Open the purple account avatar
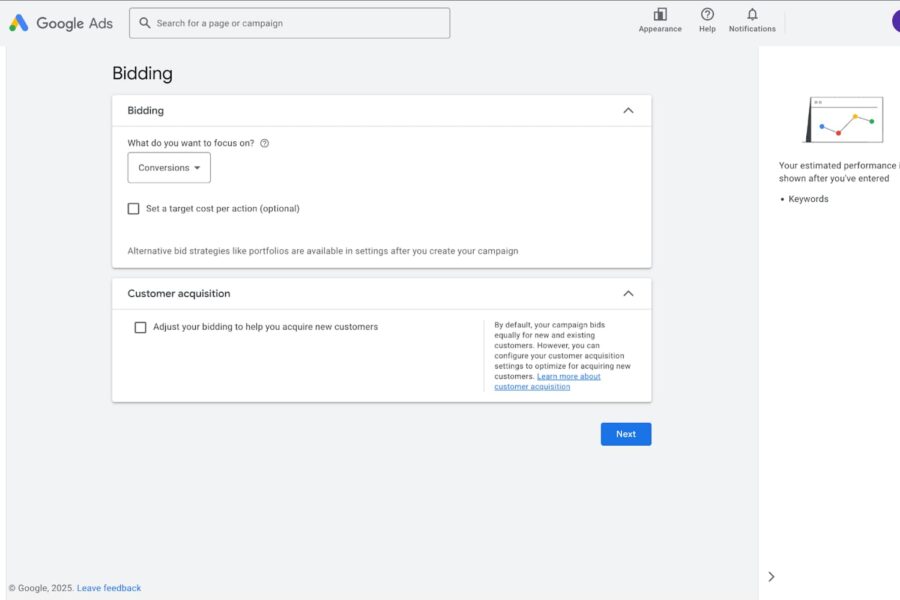Image resolution: width=900 pixels, height=600 pixels. point(895,21)
